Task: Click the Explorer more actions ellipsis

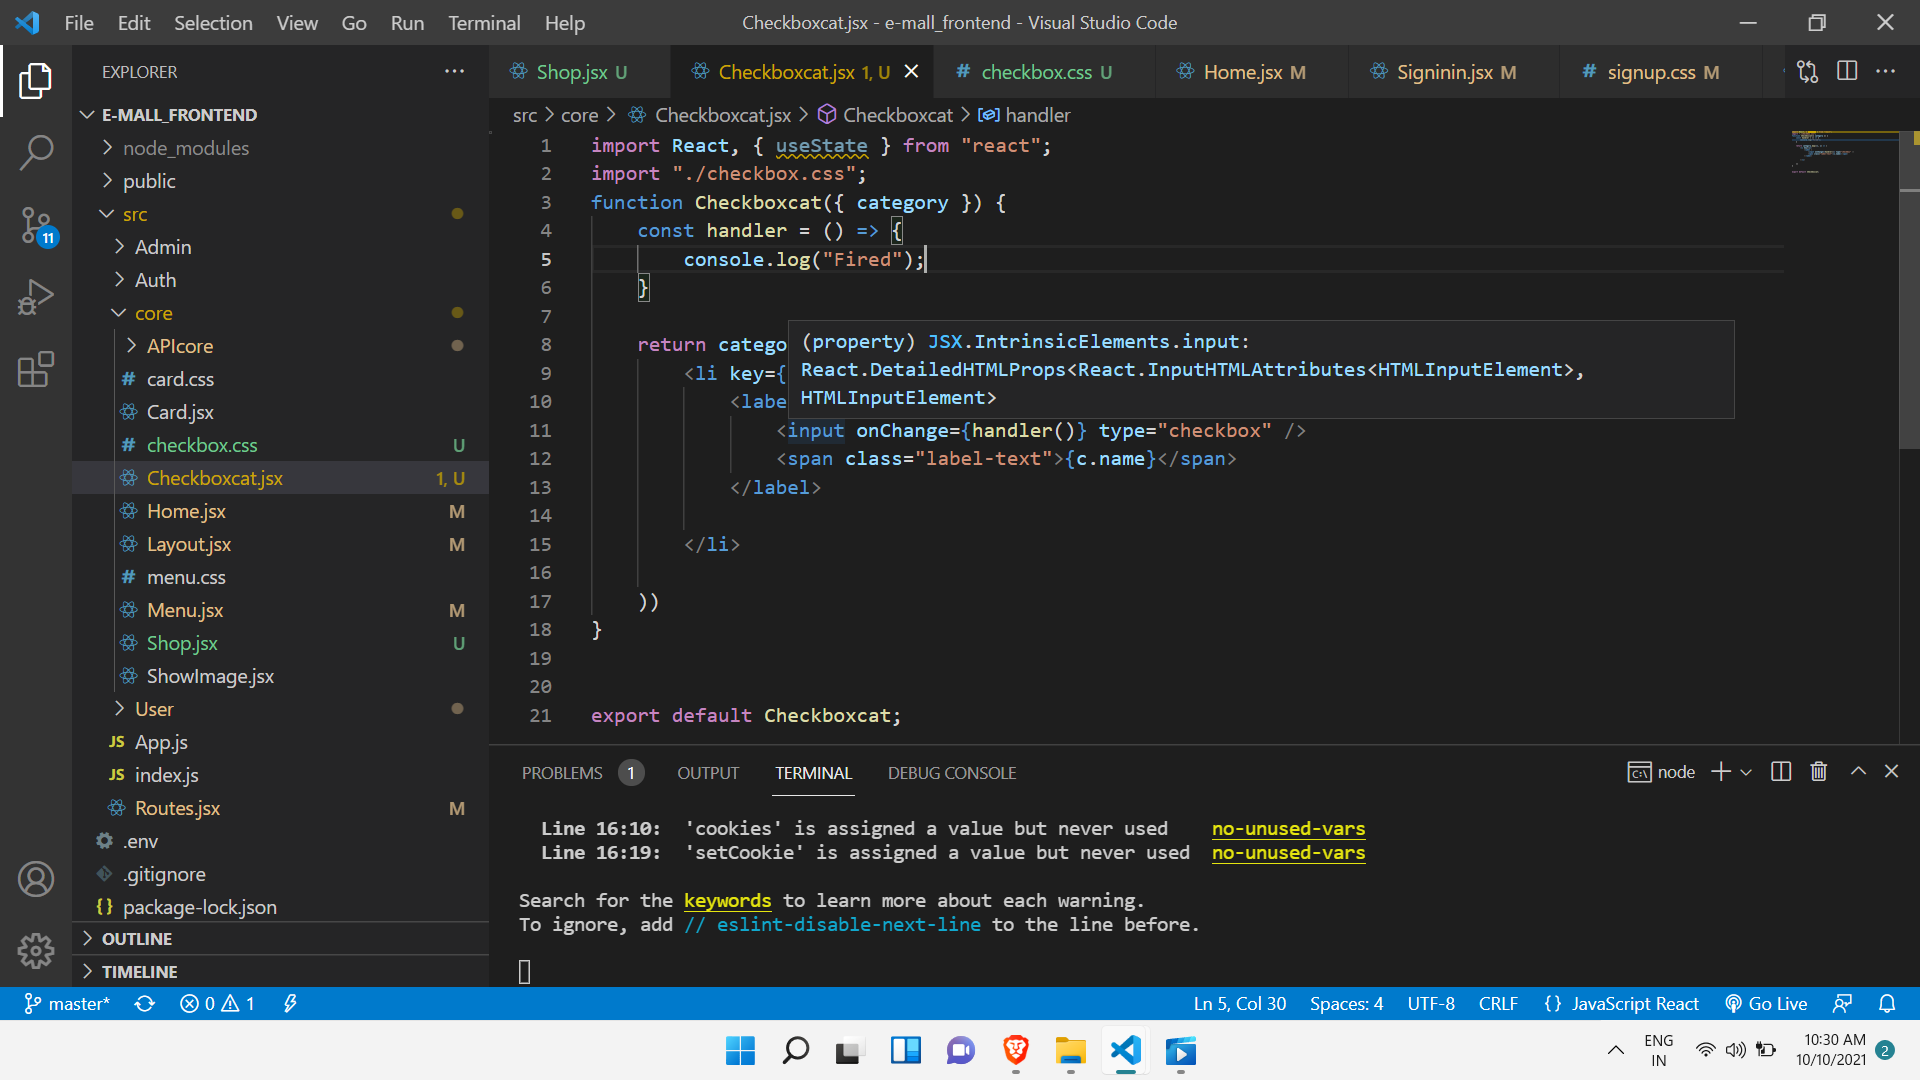Action: 454,71
